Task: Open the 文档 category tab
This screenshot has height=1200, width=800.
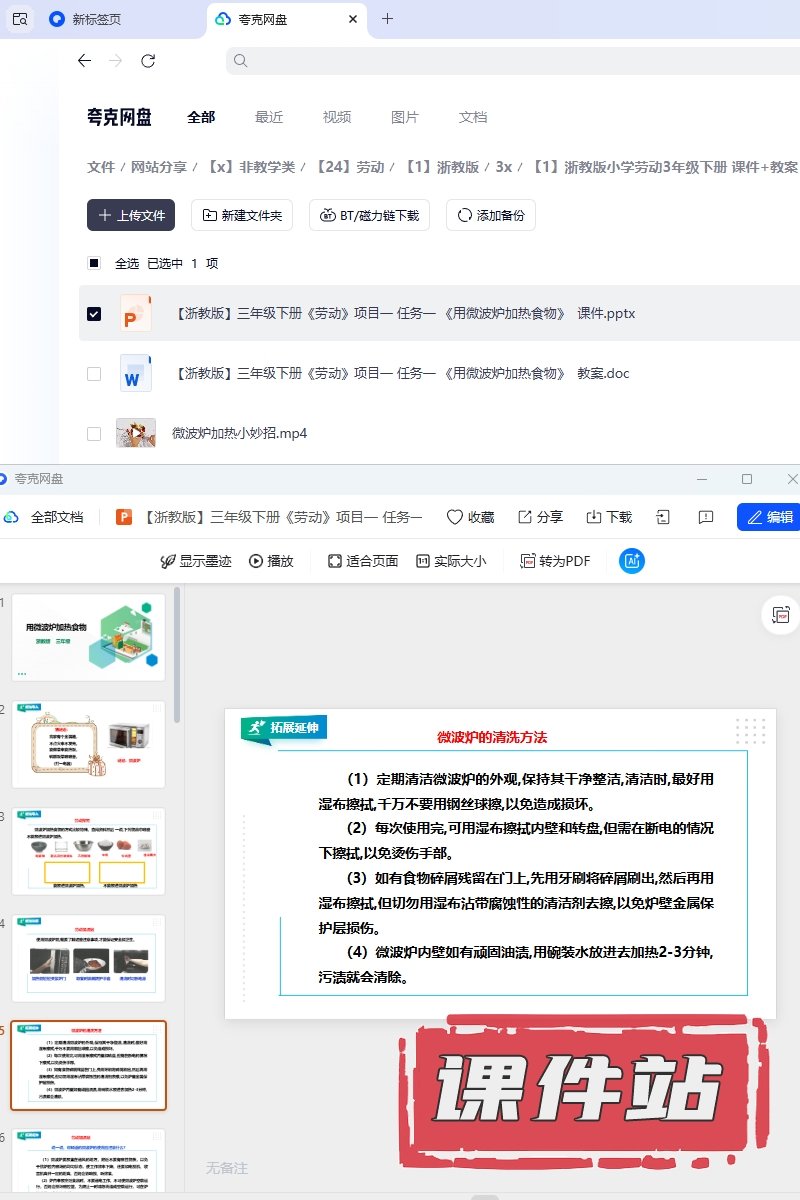Action: point(473,117)
